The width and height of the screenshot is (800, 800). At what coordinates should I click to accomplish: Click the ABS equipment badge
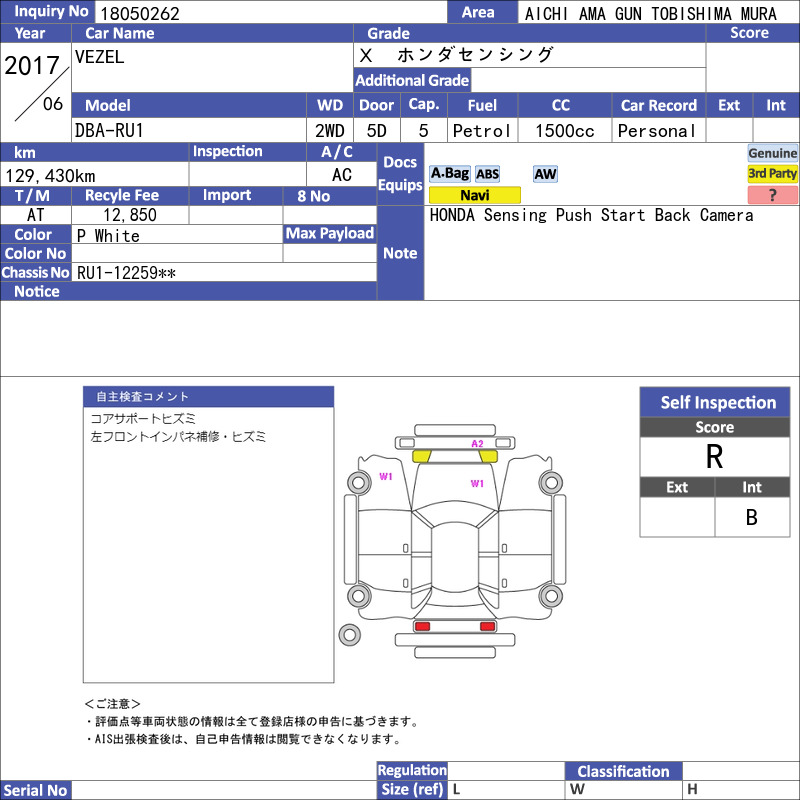tap(487, 174)
